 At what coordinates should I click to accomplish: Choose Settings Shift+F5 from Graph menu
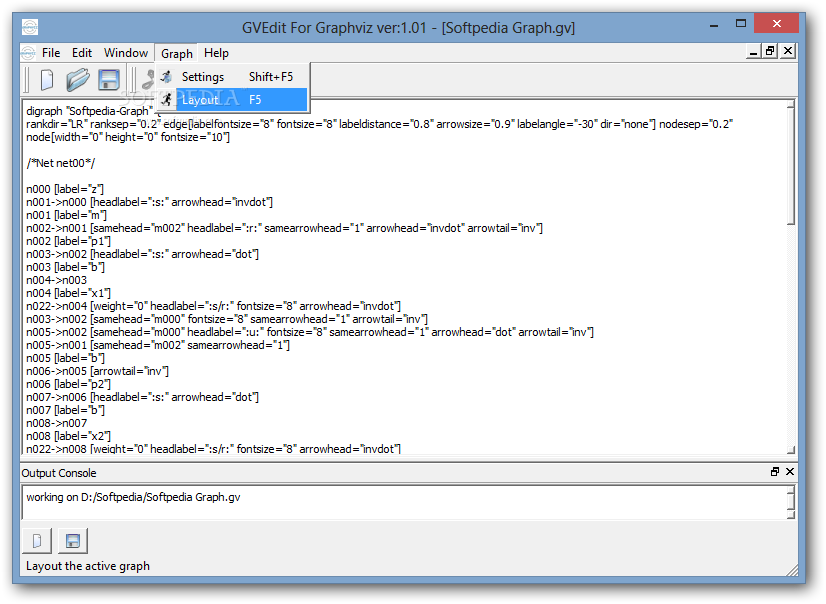pyautogui.click(x=233, y=77)
